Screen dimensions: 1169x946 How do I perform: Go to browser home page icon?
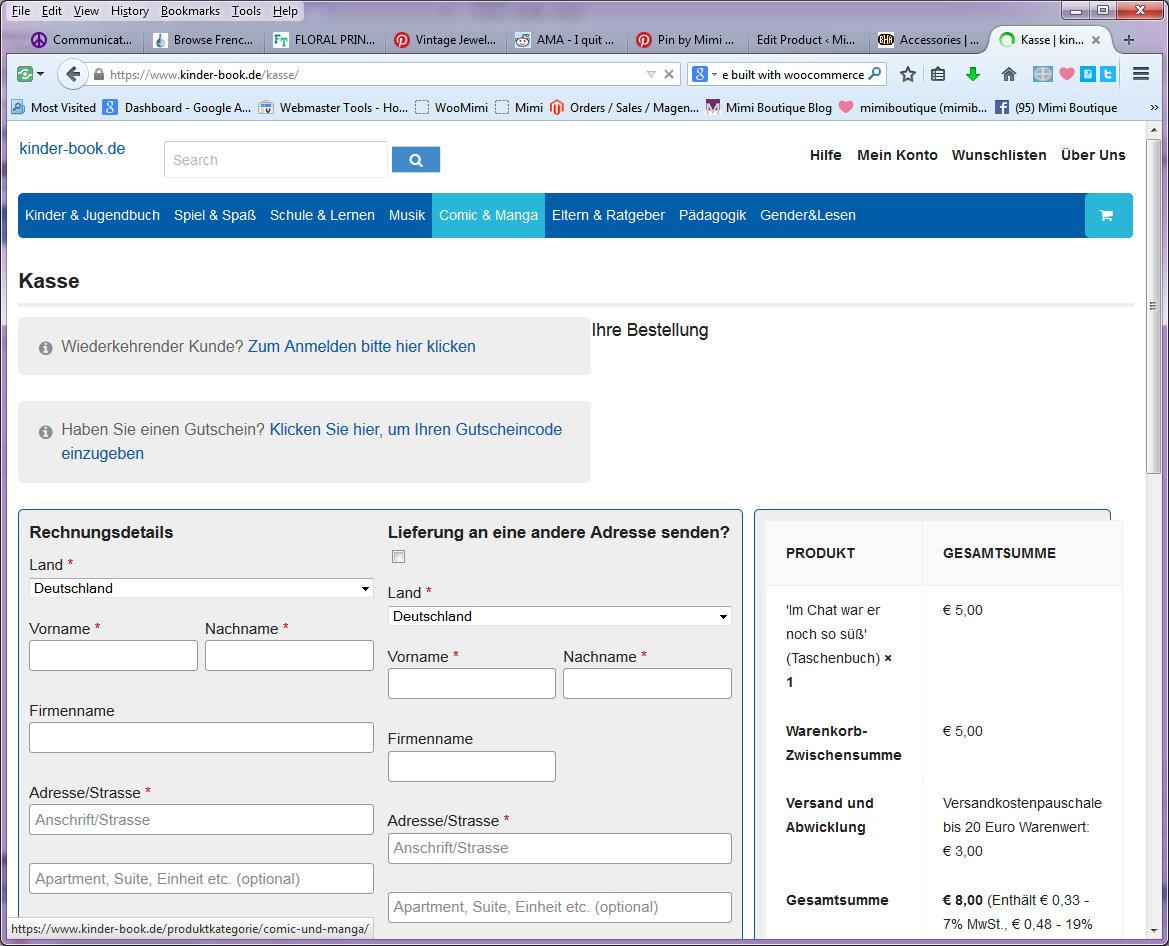[x=1009, y=74]
